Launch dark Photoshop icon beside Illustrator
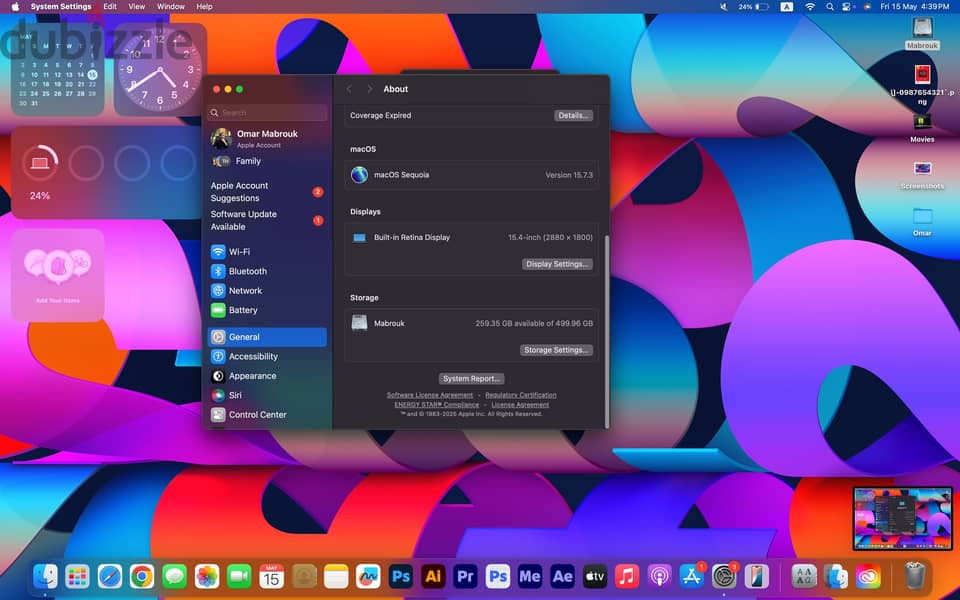Image resolution: width=960 pixels, height=600 pixels. 400,576
